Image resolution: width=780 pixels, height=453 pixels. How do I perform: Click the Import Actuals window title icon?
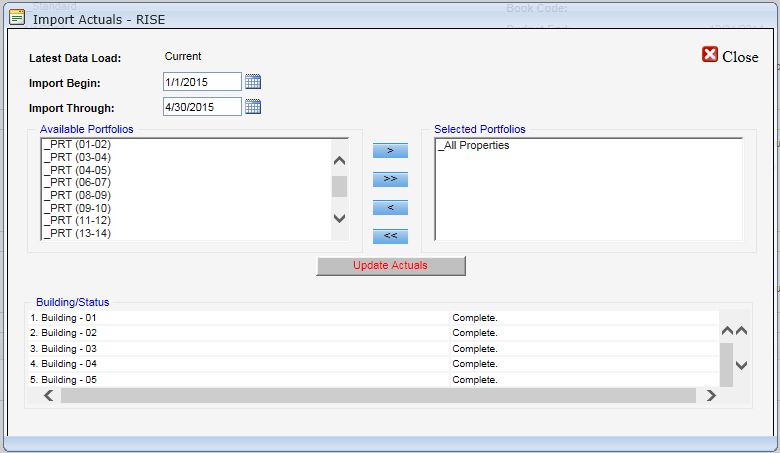17,17
